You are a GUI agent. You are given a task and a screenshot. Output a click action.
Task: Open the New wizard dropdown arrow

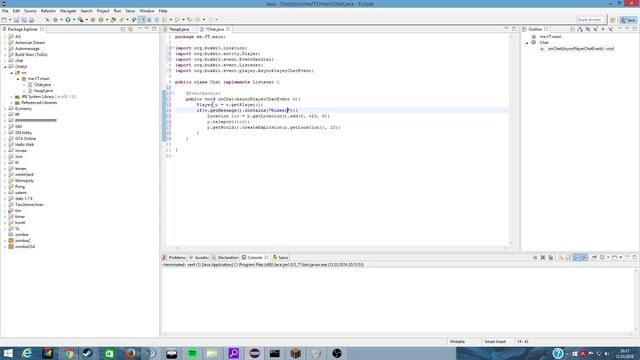tap(10, 20)
